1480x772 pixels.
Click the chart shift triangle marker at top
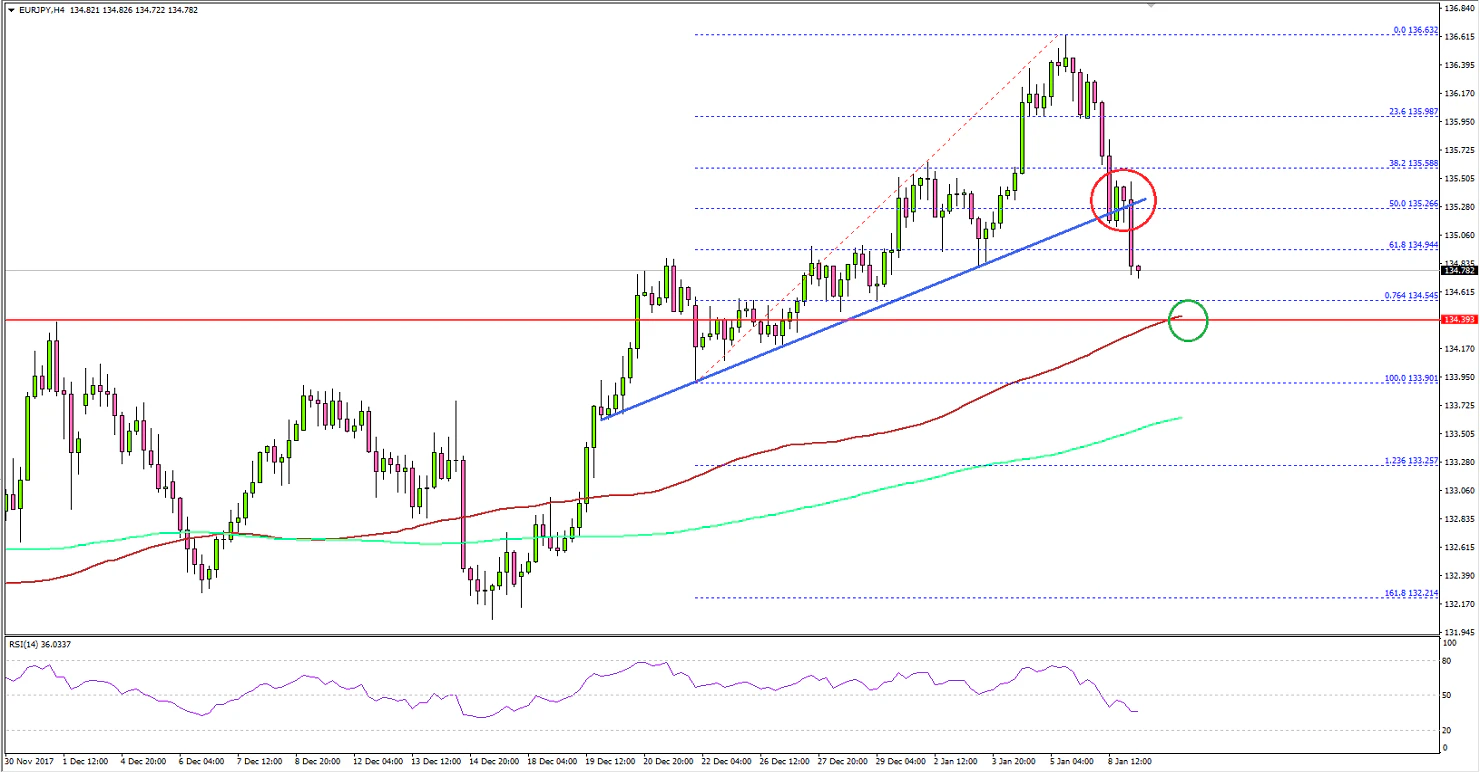pos(1150,5)
